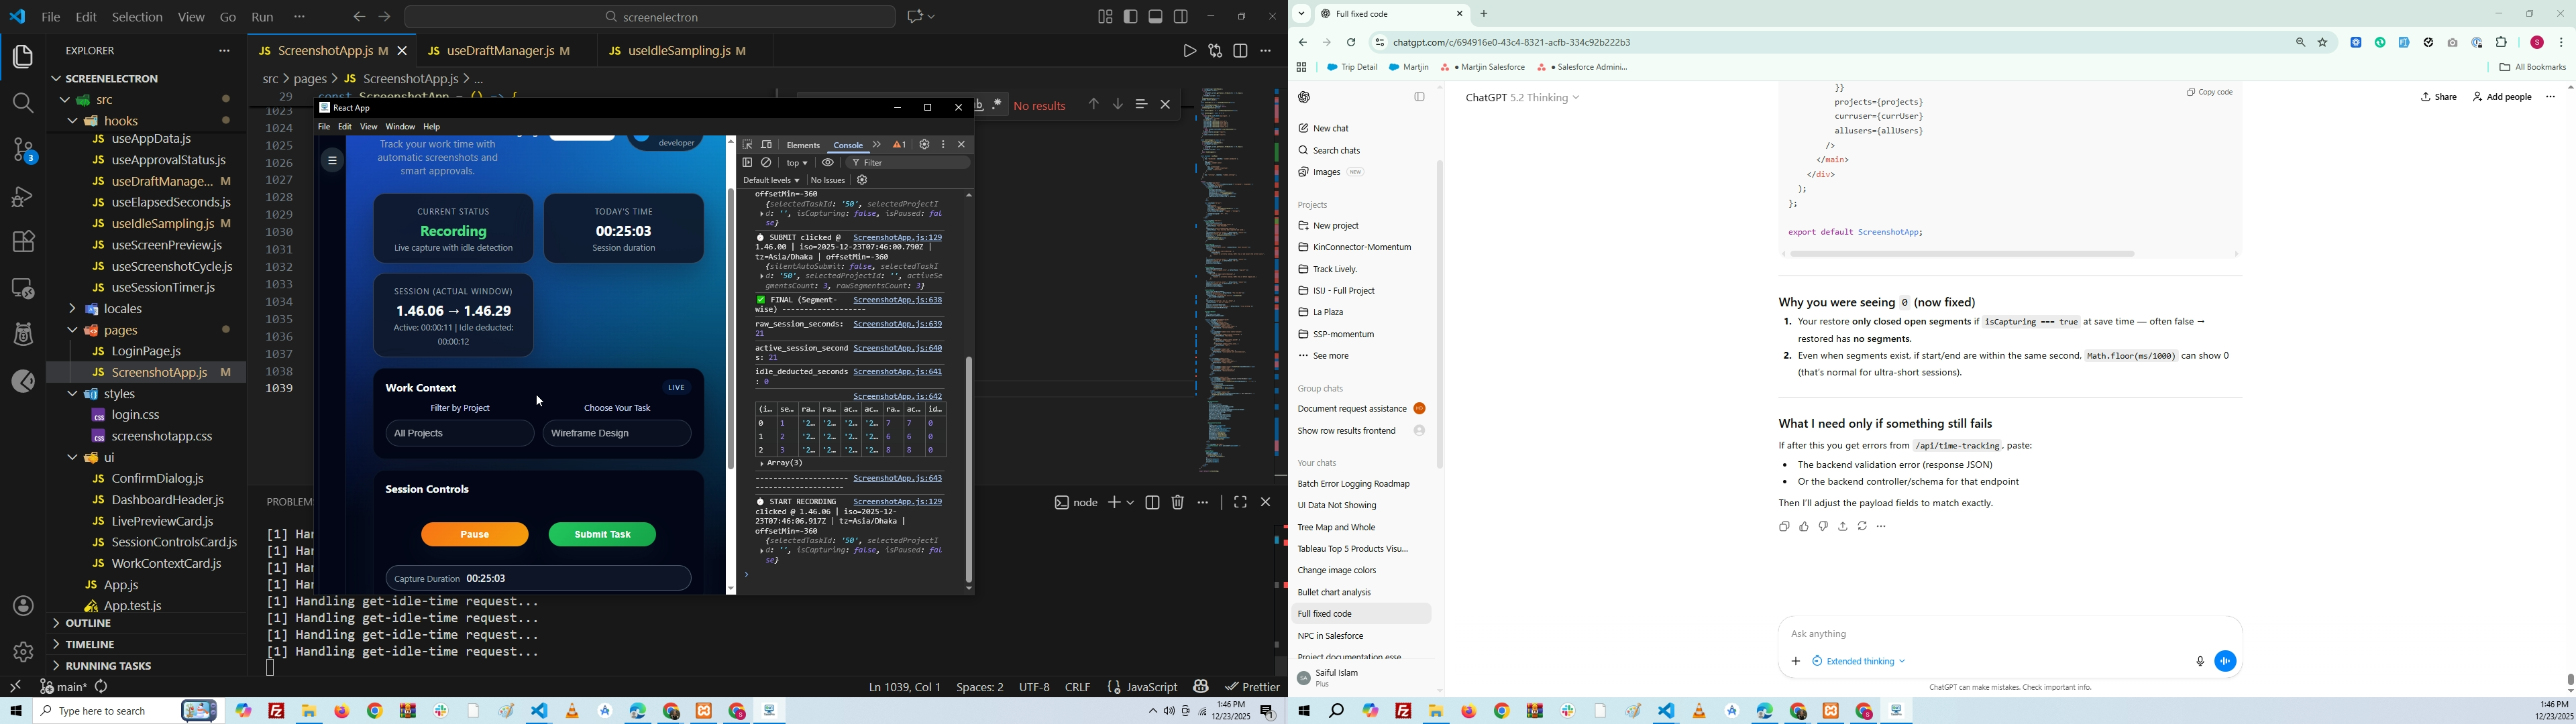The width and height of the screenshot is (2576, 724).
Task: Open Extensions view in activity bar
Action: (x=22, y=242)
